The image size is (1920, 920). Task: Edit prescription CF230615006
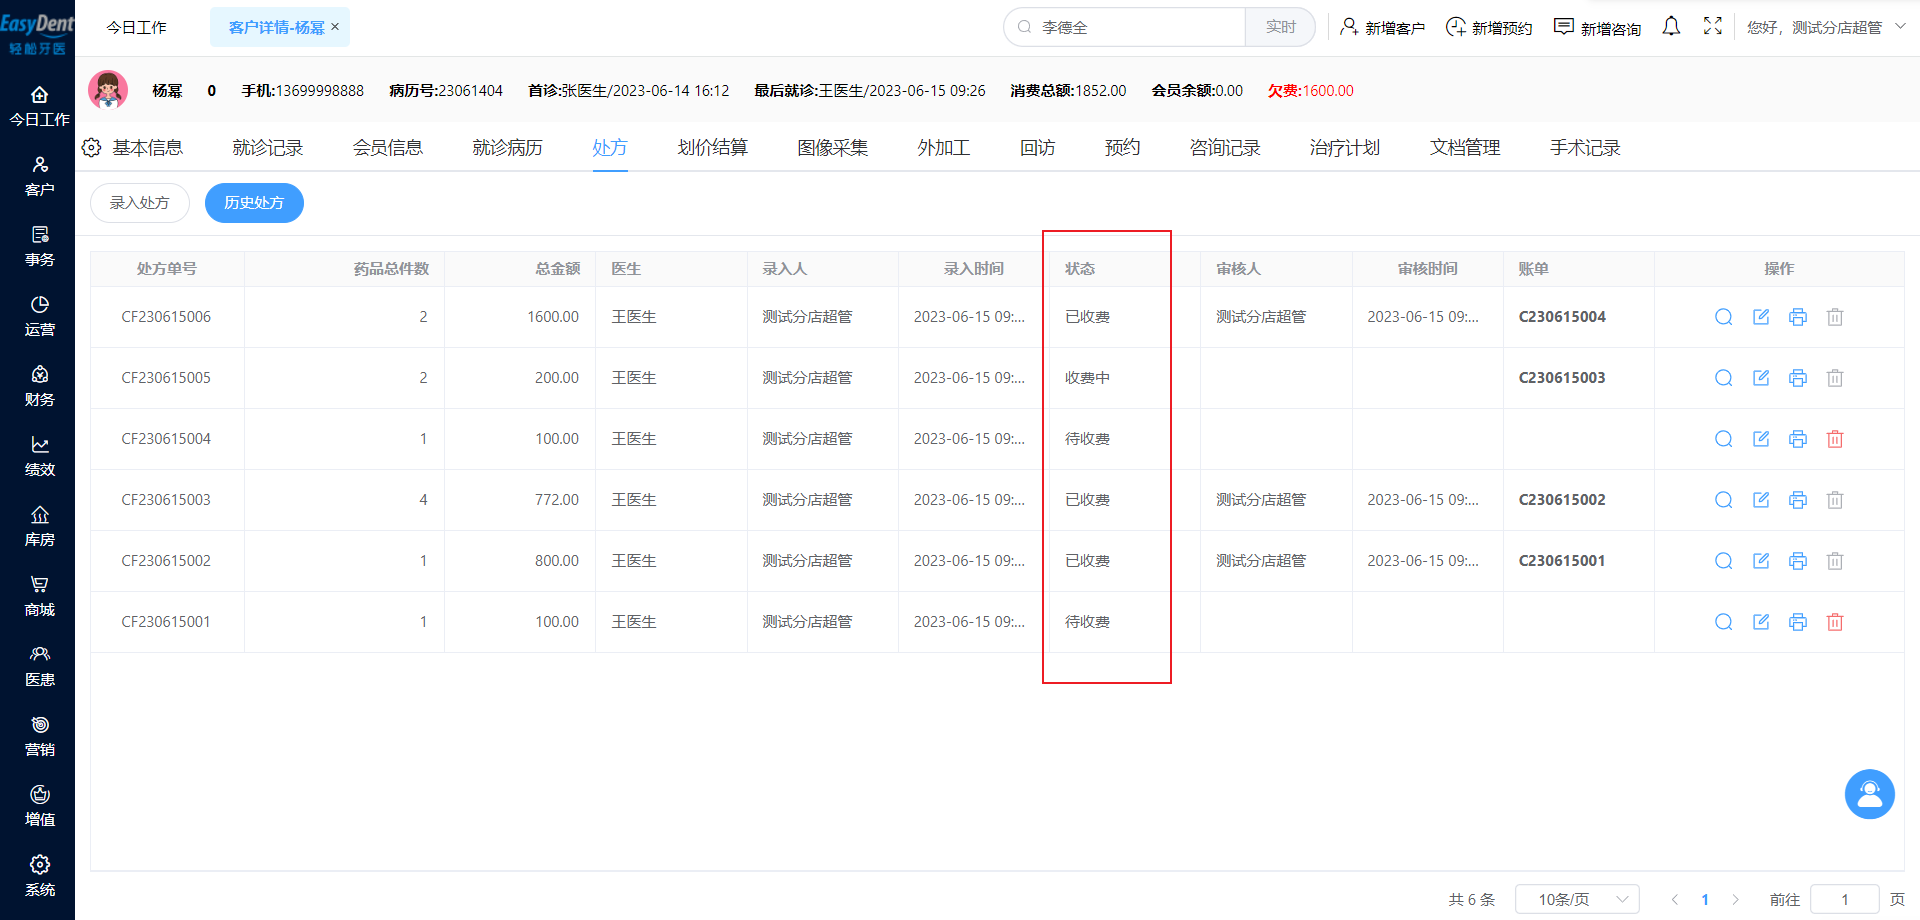coord(1761,317)
